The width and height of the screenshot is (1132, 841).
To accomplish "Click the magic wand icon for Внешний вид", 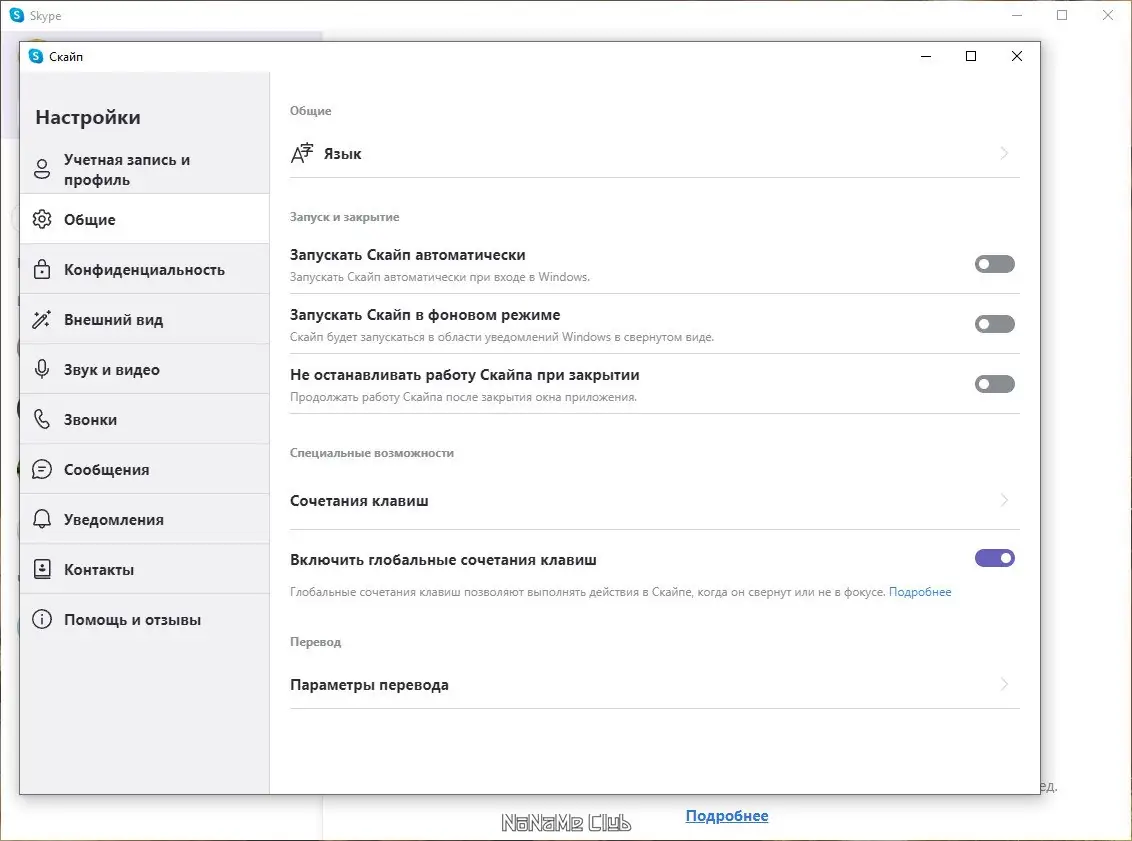I will click(x=42, y=320).
